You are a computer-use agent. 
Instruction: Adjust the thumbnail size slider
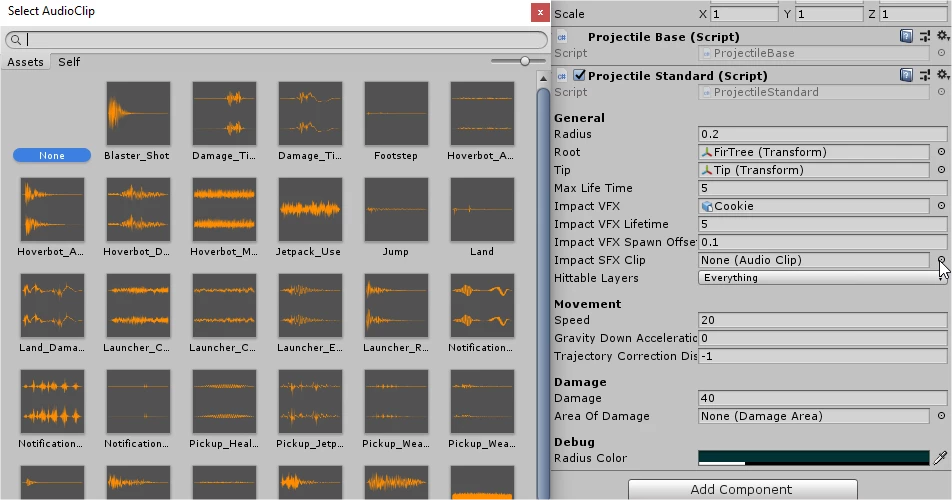[525, 61]
